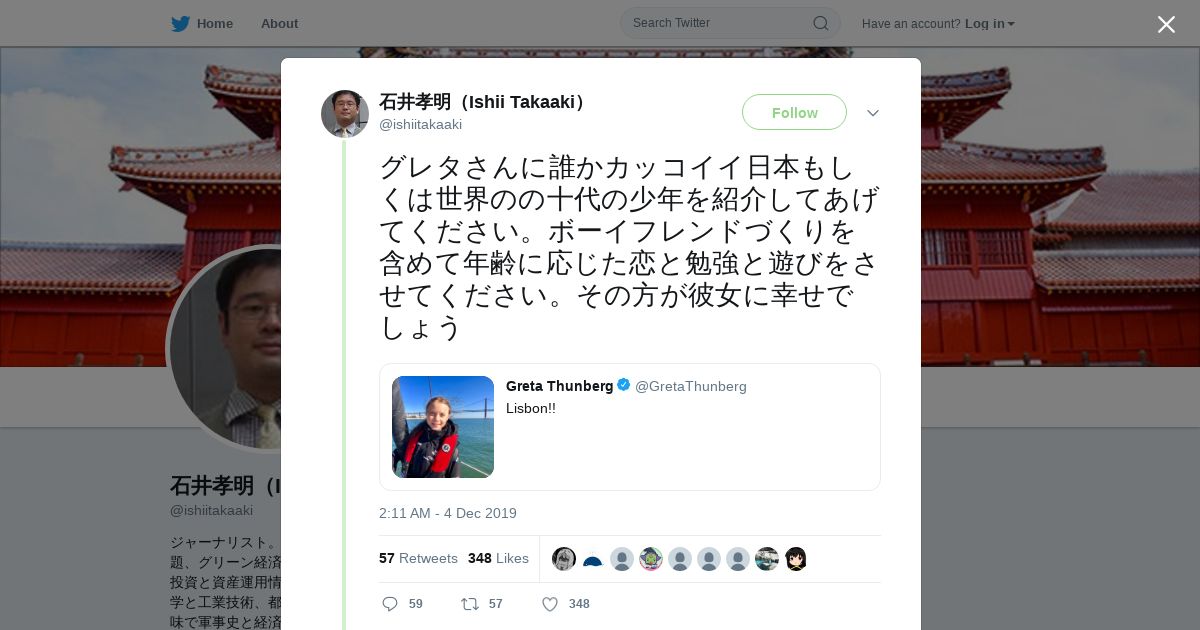Click the search magnifier icon
Screen dimensions: 1200x630
coord(820,23)
